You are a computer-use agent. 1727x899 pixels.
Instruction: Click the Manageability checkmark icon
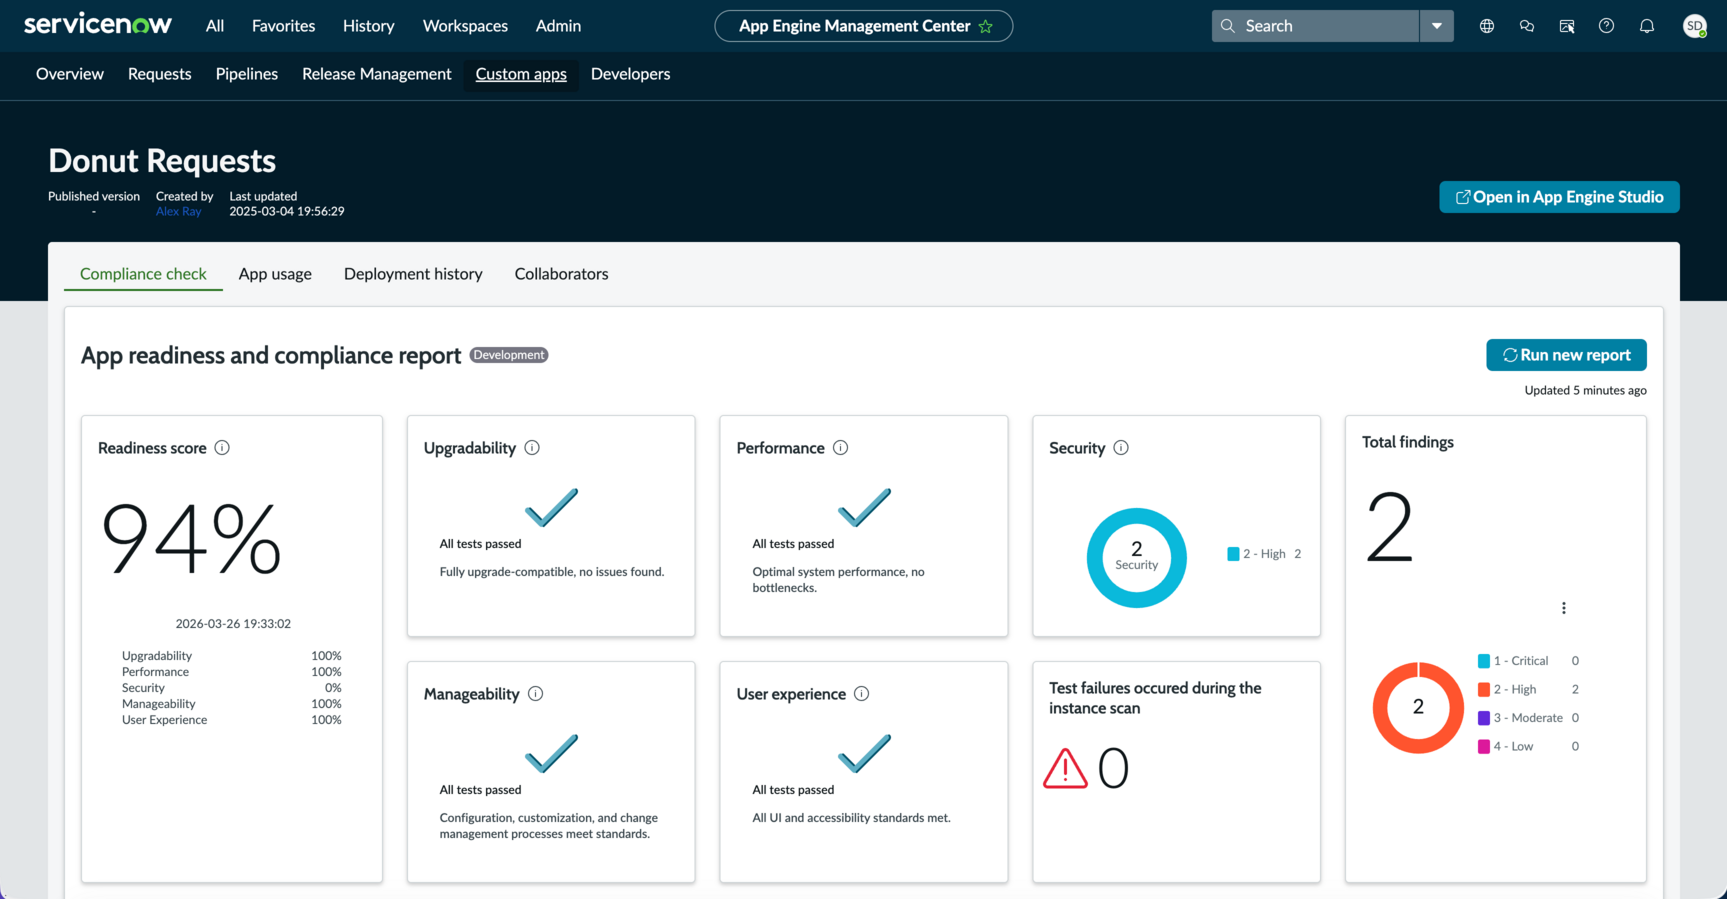[552, 754]
